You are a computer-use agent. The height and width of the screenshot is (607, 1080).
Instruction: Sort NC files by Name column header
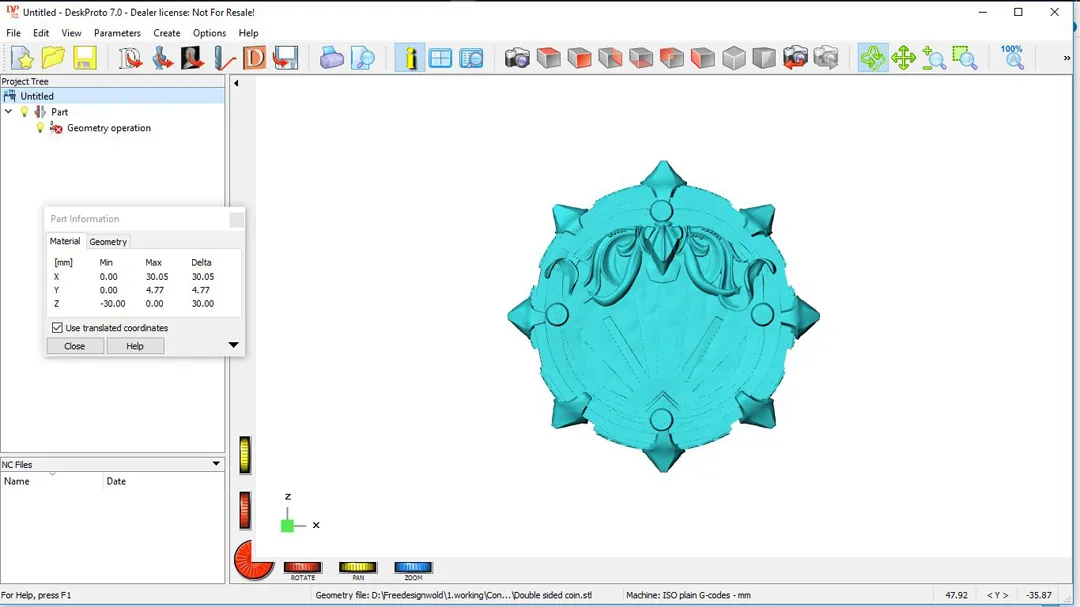(x=52, y=481)
